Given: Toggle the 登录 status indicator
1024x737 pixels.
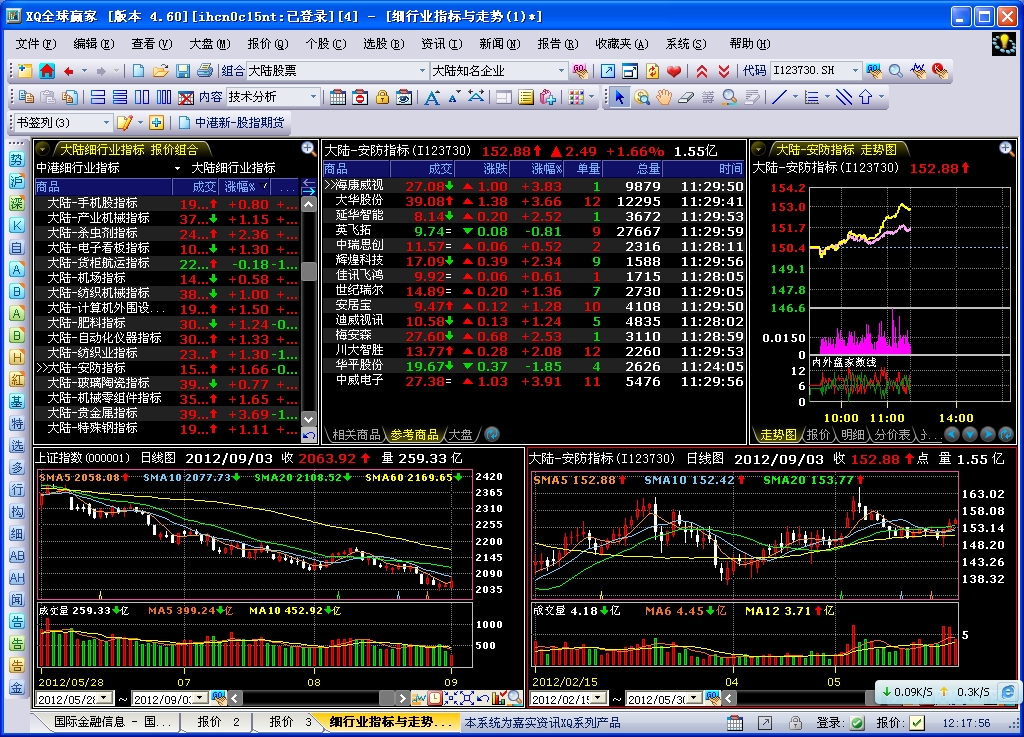Looking at the screenshot, I should tap(857, 723).
